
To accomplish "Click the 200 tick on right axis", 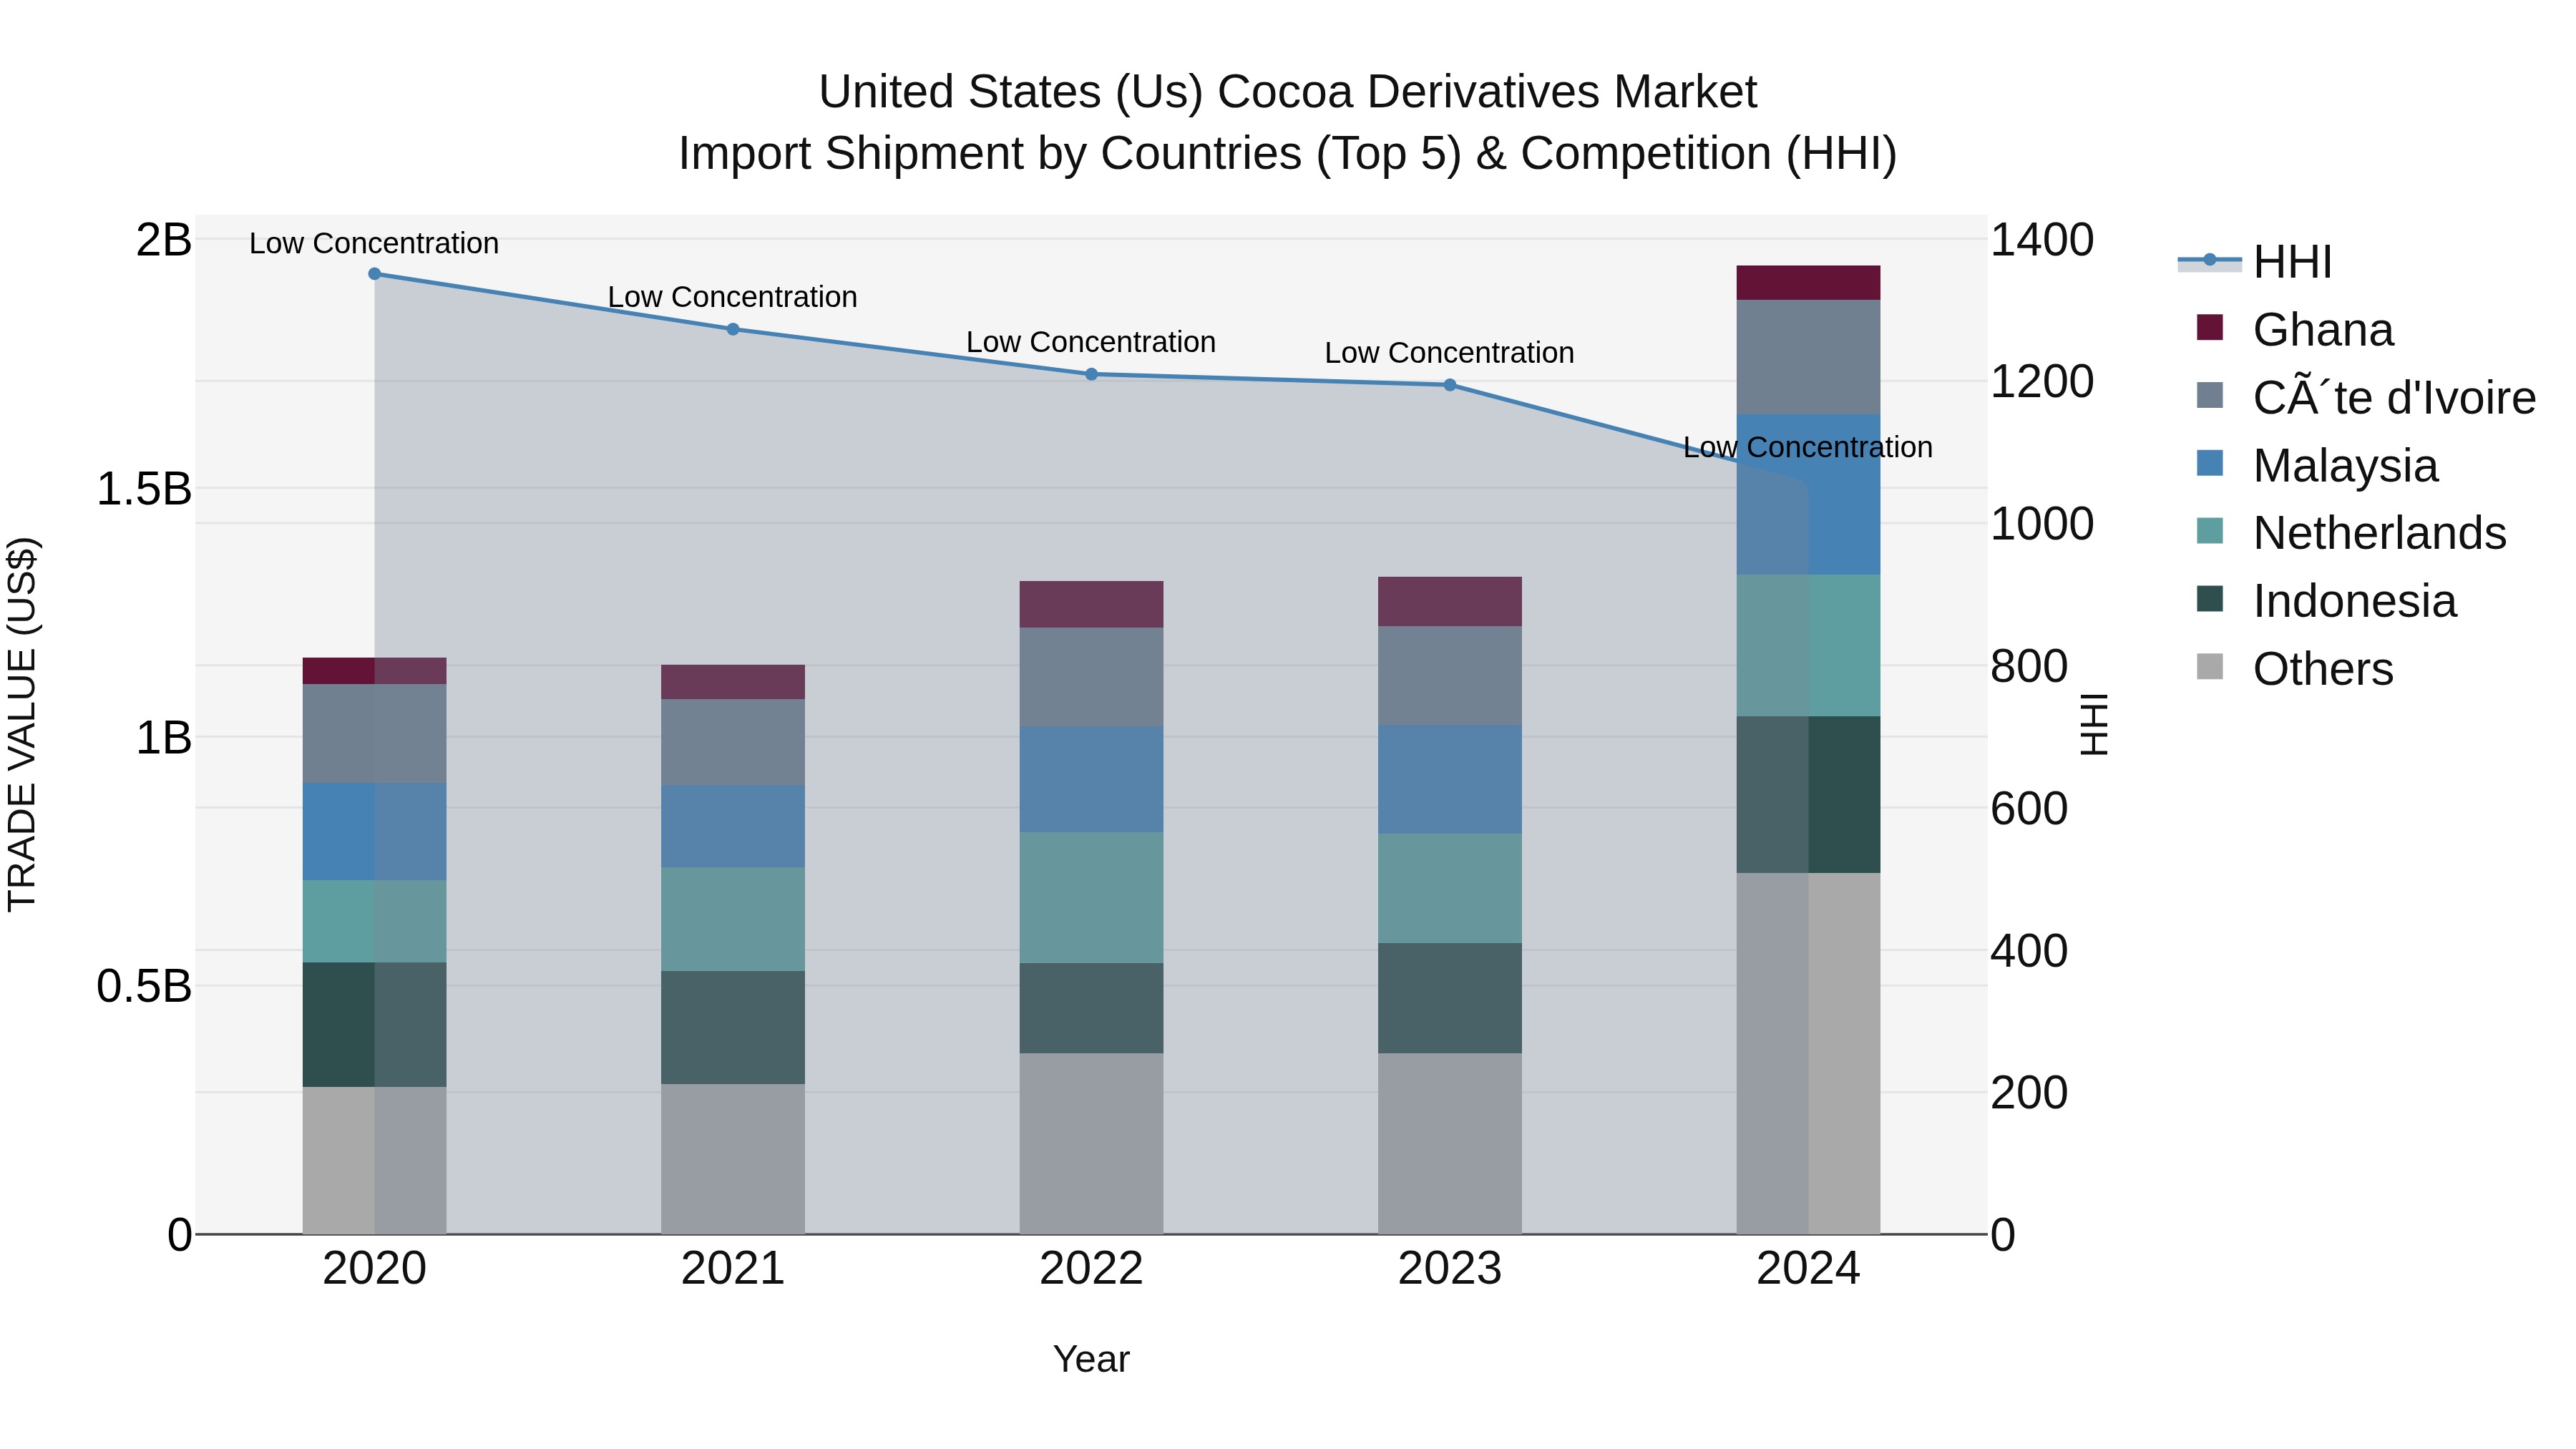I will click(2029, 1094).
